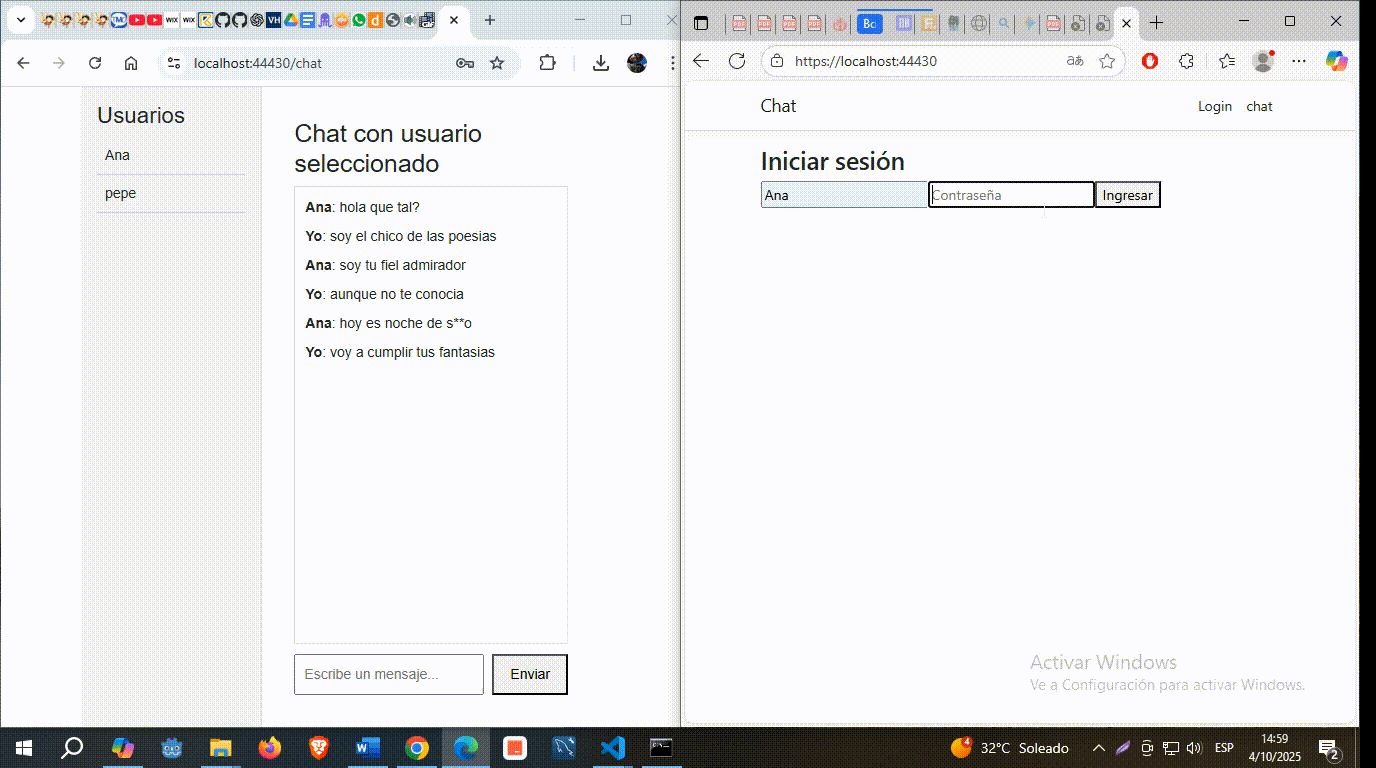Select pepe from the Usuarios list
Viewport: 1376px width, 768px height.
coord(120,193)
